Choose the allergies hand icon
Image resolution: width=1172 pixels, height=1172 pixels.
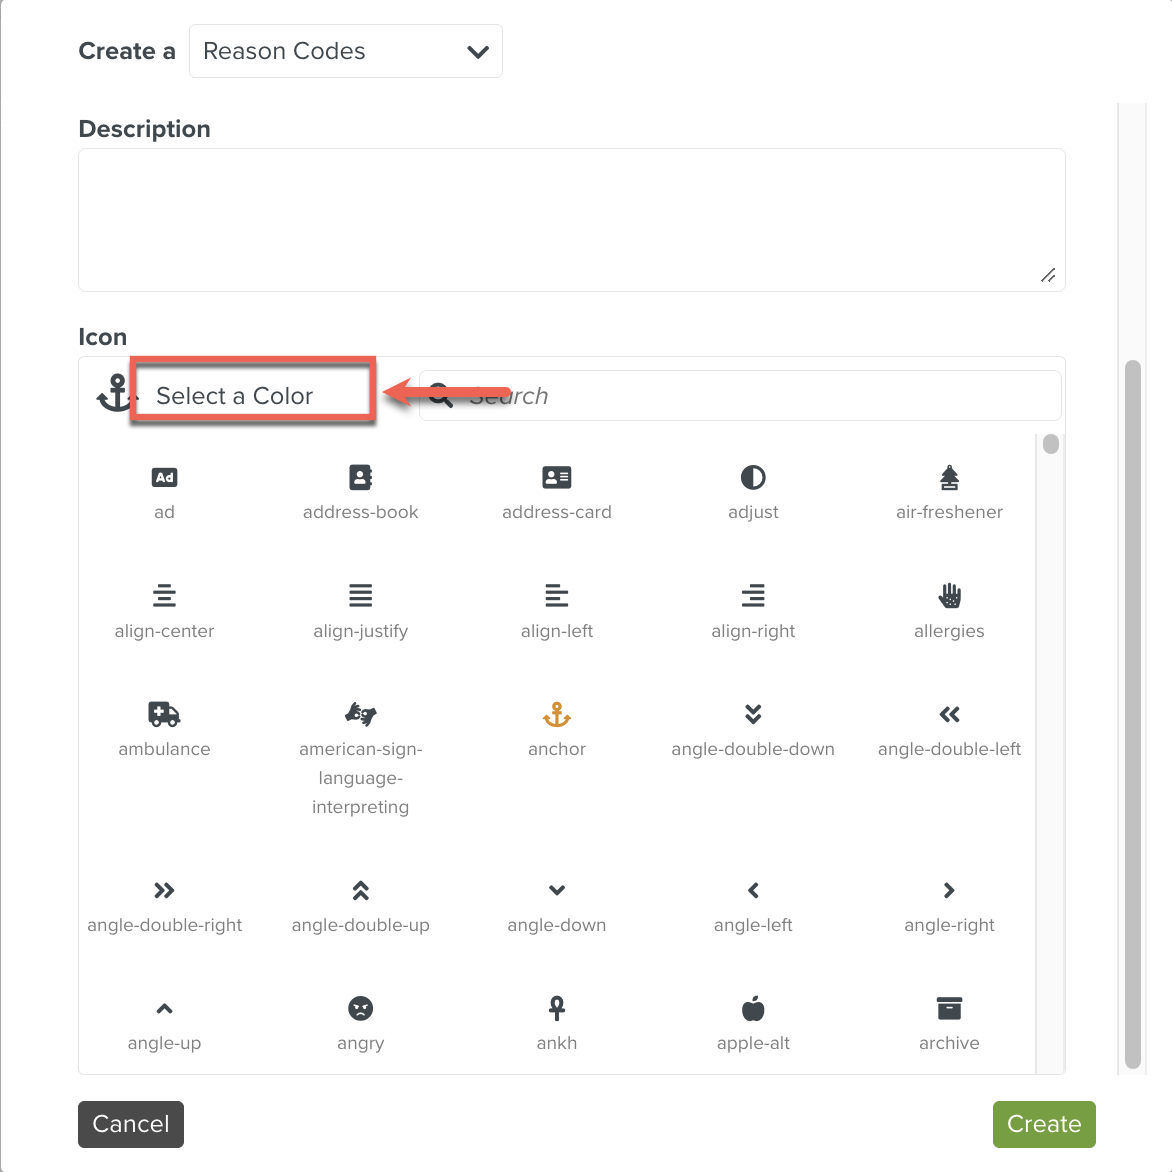coord(949,596)
